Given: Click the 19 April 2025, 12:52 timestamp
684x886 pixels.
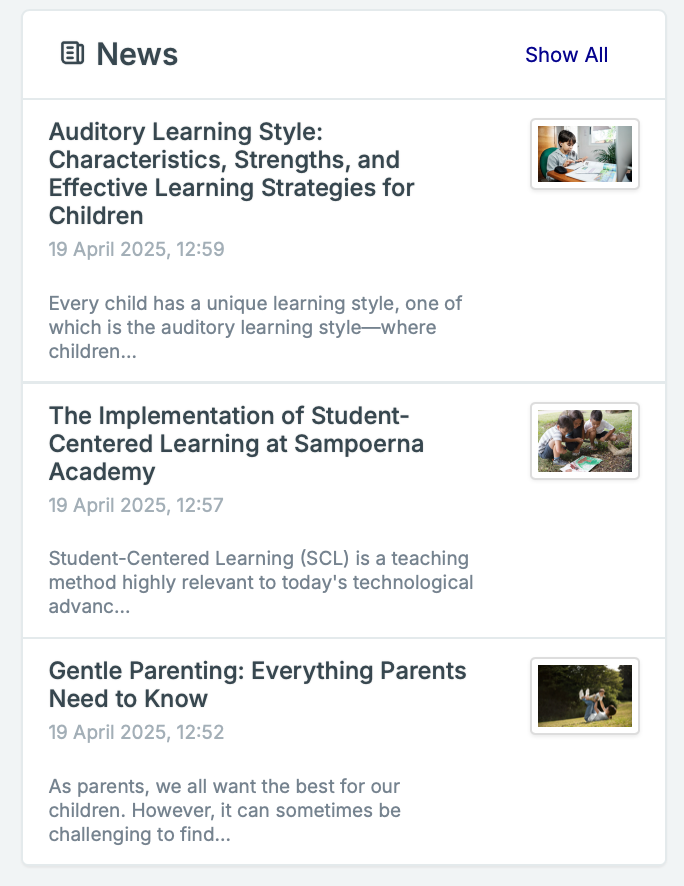Looking at the screenshot, I should point(136,732).
